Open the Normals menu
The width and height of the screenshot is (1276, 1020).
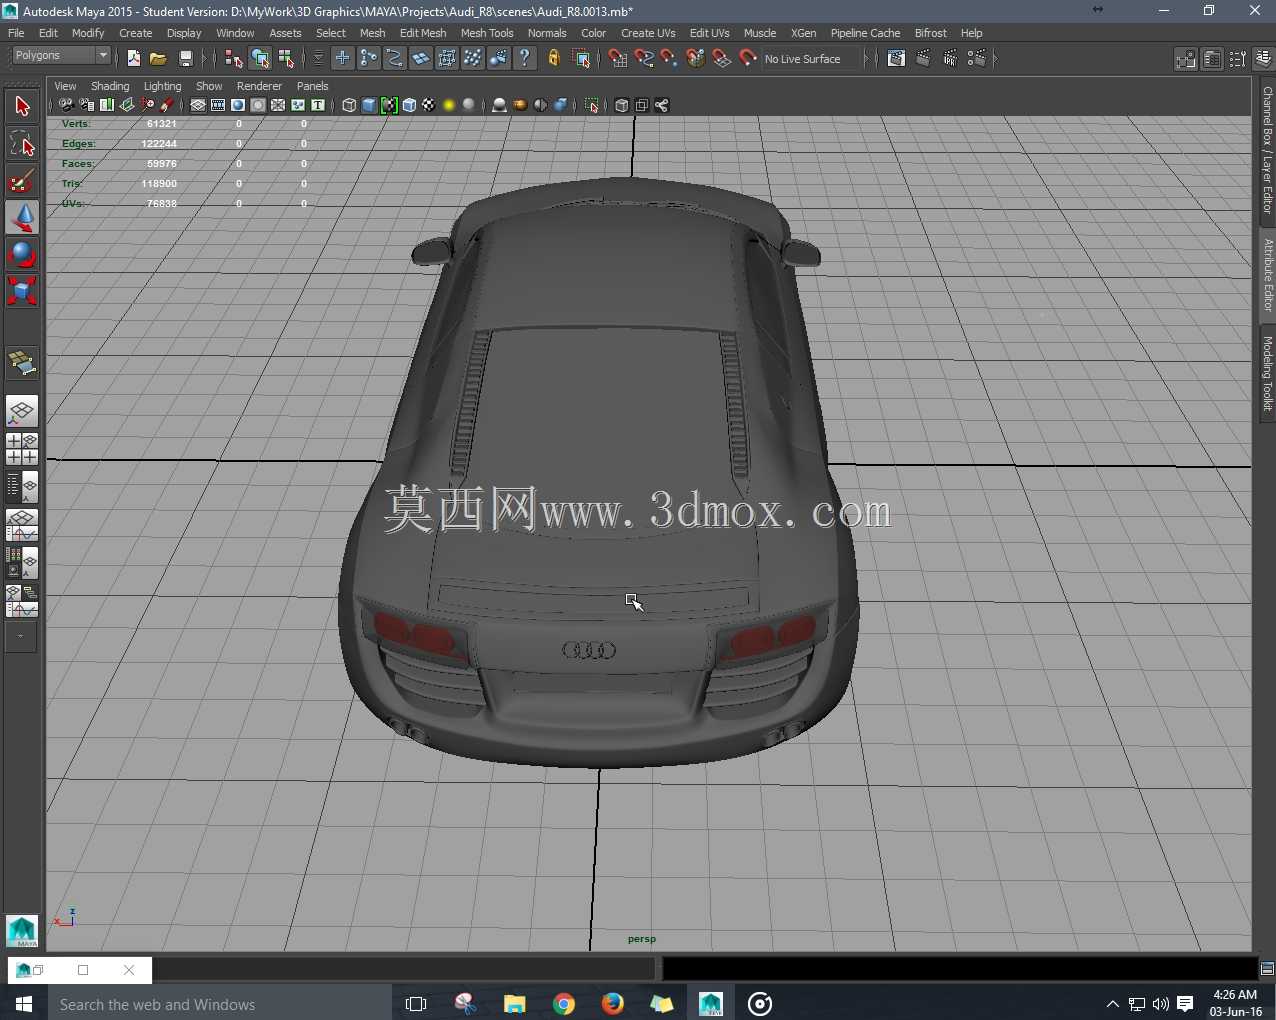(x=547, y=33)
